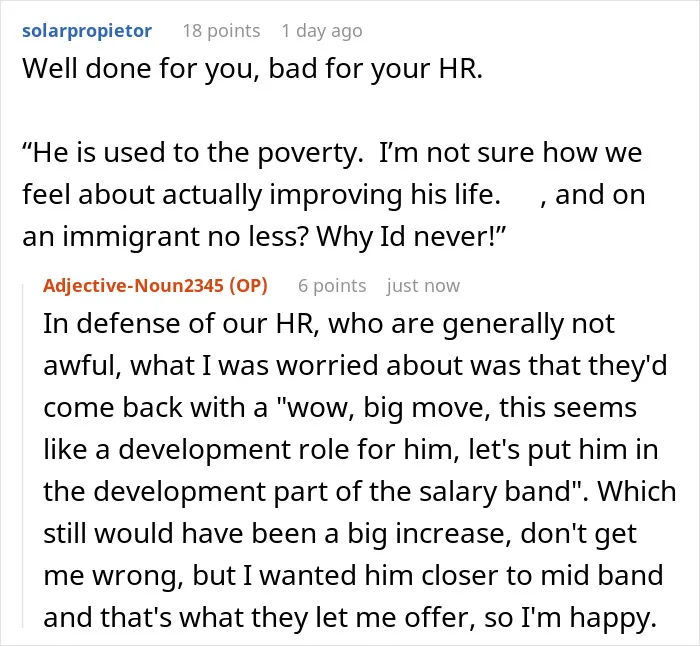Click the 'In defense of our HR' reply line

click(329, 324)
